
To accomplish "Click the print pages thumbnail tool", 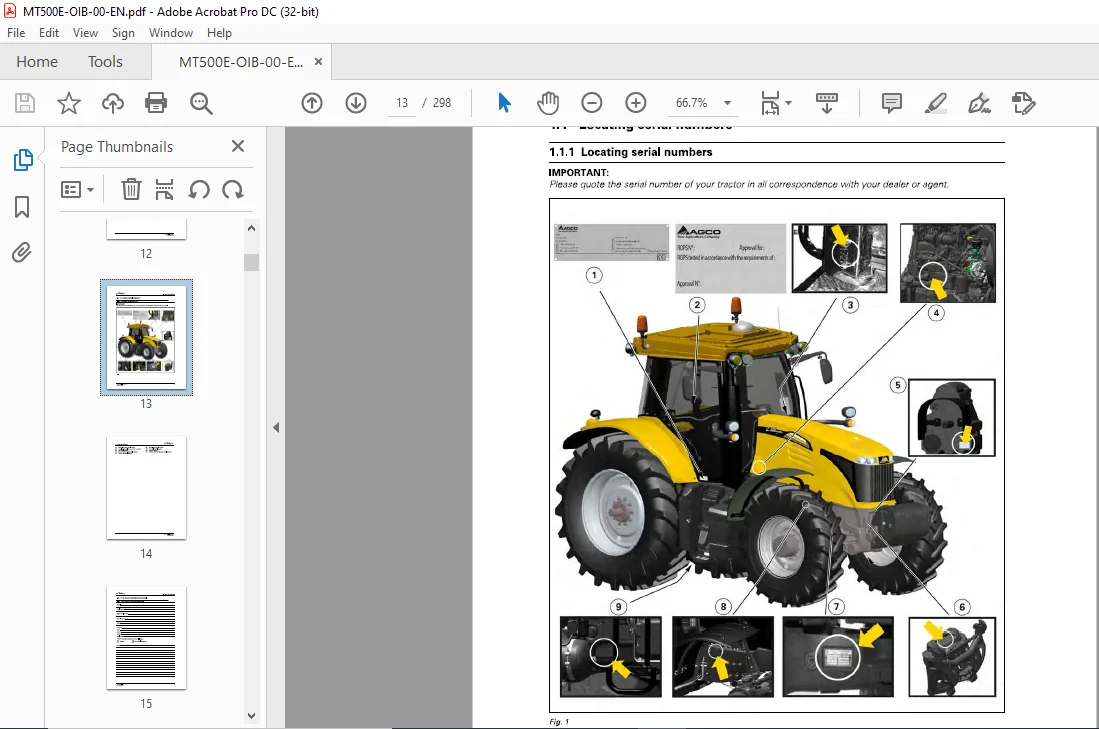I will (x=164, y=189).
